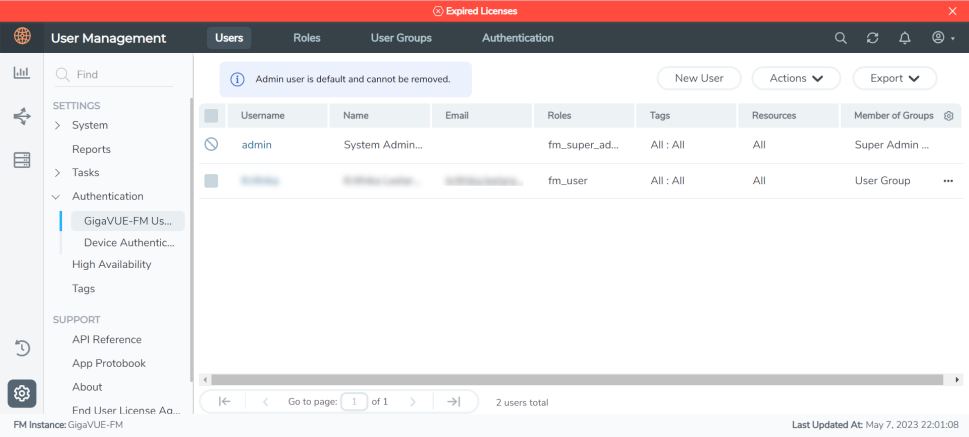Switch to the User Groups tab
The width and height of the screenshot is (969, 437).
pyautogui.click(x=401, y=38)
